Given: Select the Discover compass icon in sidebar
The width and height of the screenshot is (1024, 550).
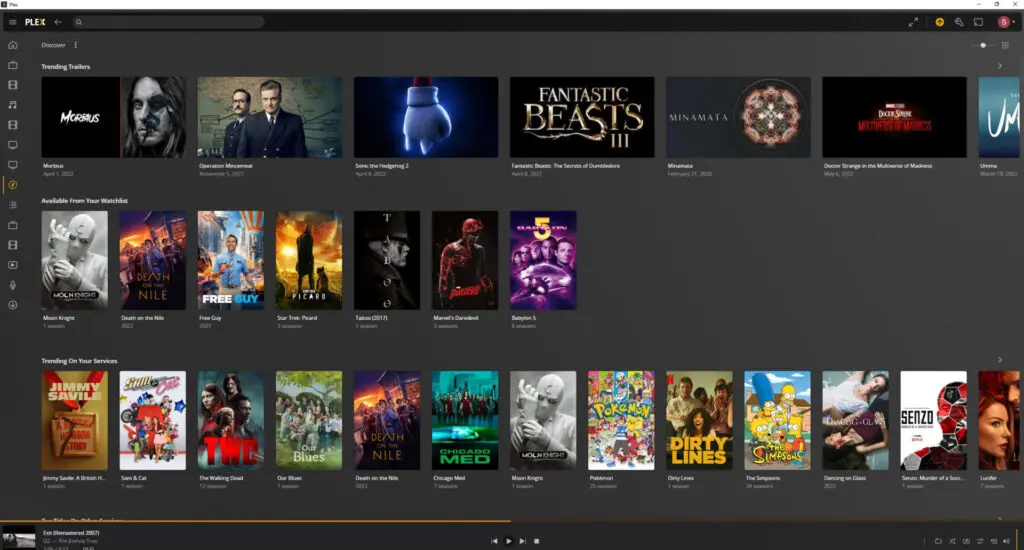Looking at the screenshot, I should pyautogui.click(x=12, y=185).
